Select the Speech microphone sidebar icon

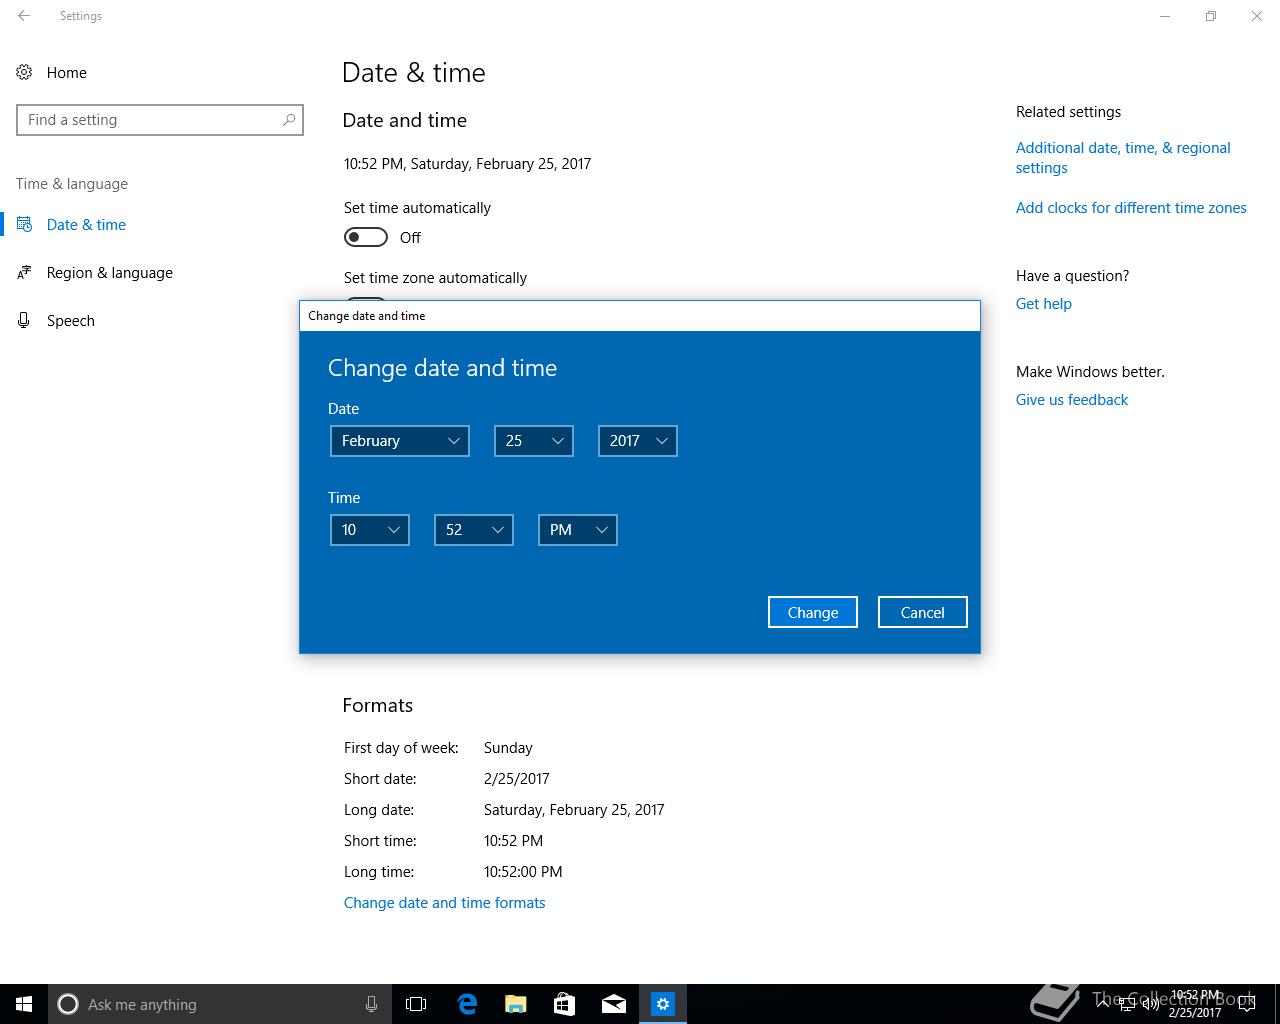[24, 320]
